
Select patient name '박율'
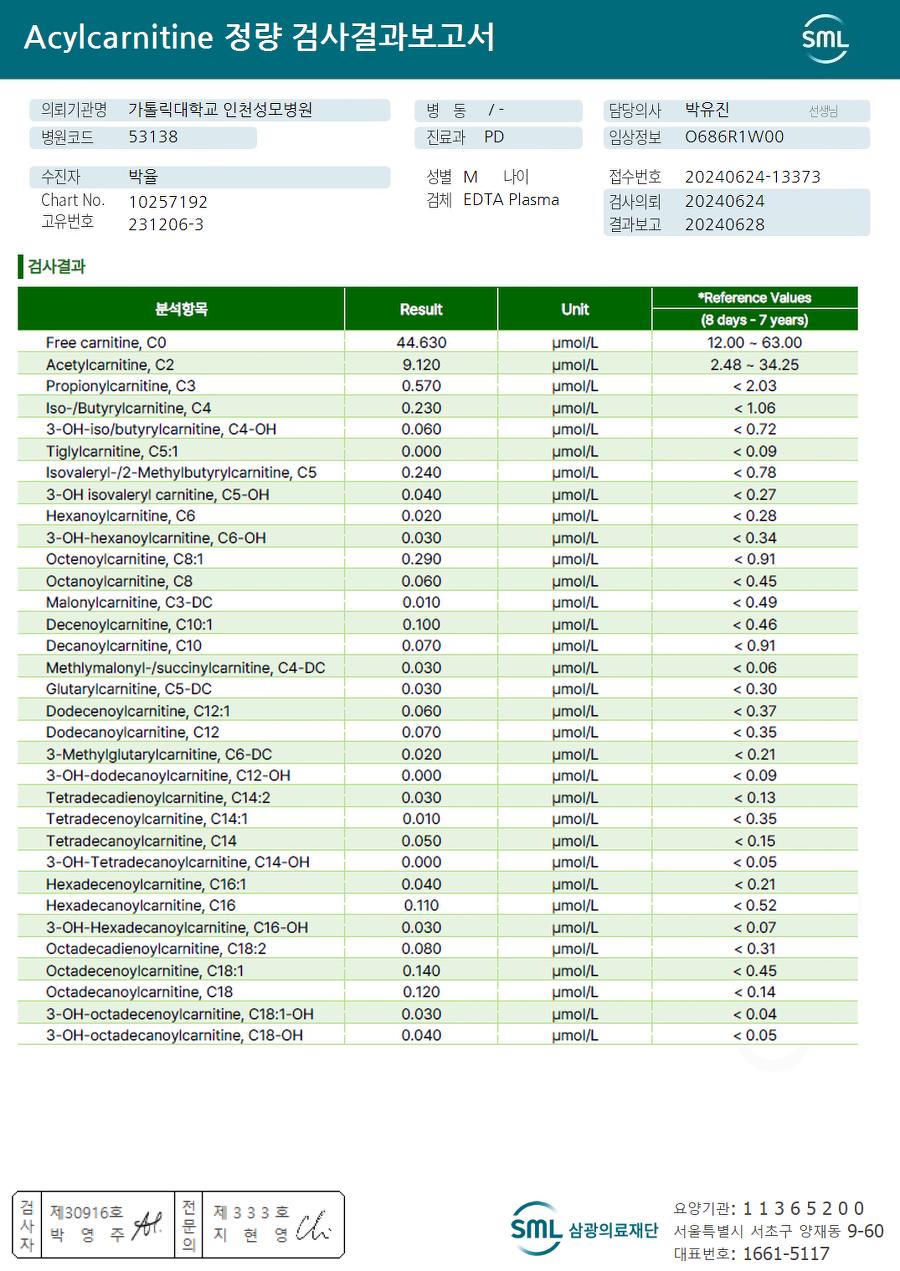(x=143, y=177)
